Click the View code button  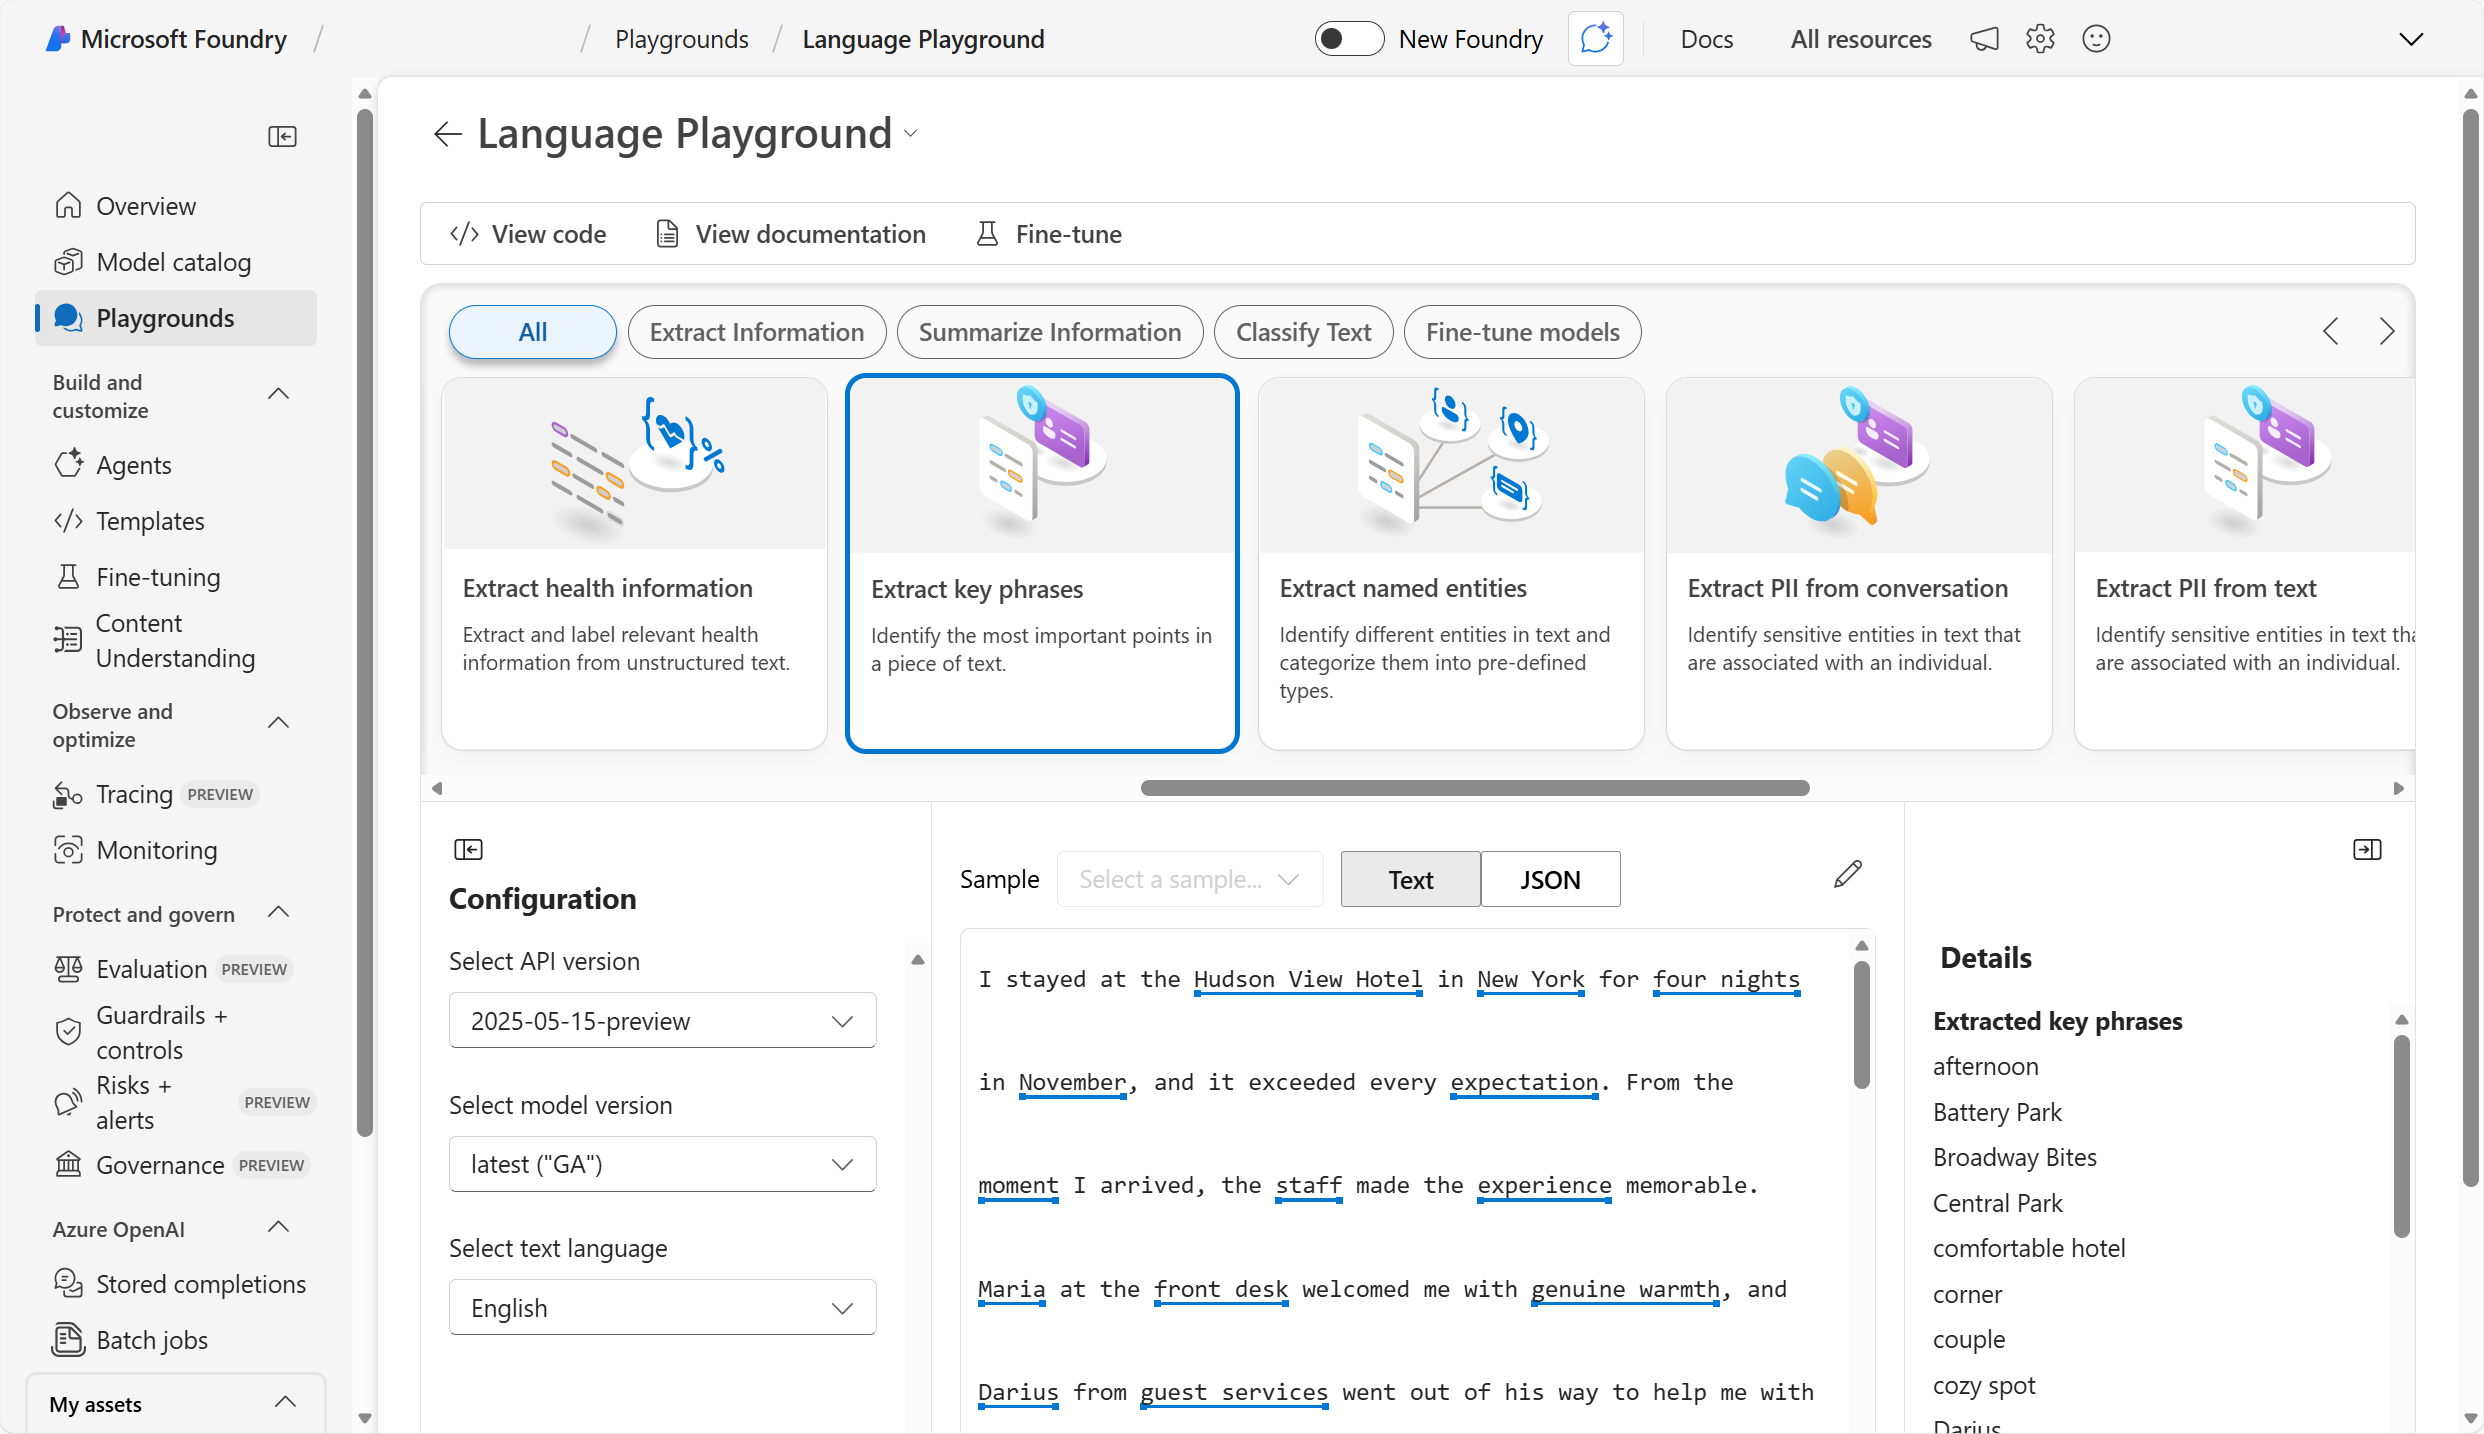coord(527,233)
